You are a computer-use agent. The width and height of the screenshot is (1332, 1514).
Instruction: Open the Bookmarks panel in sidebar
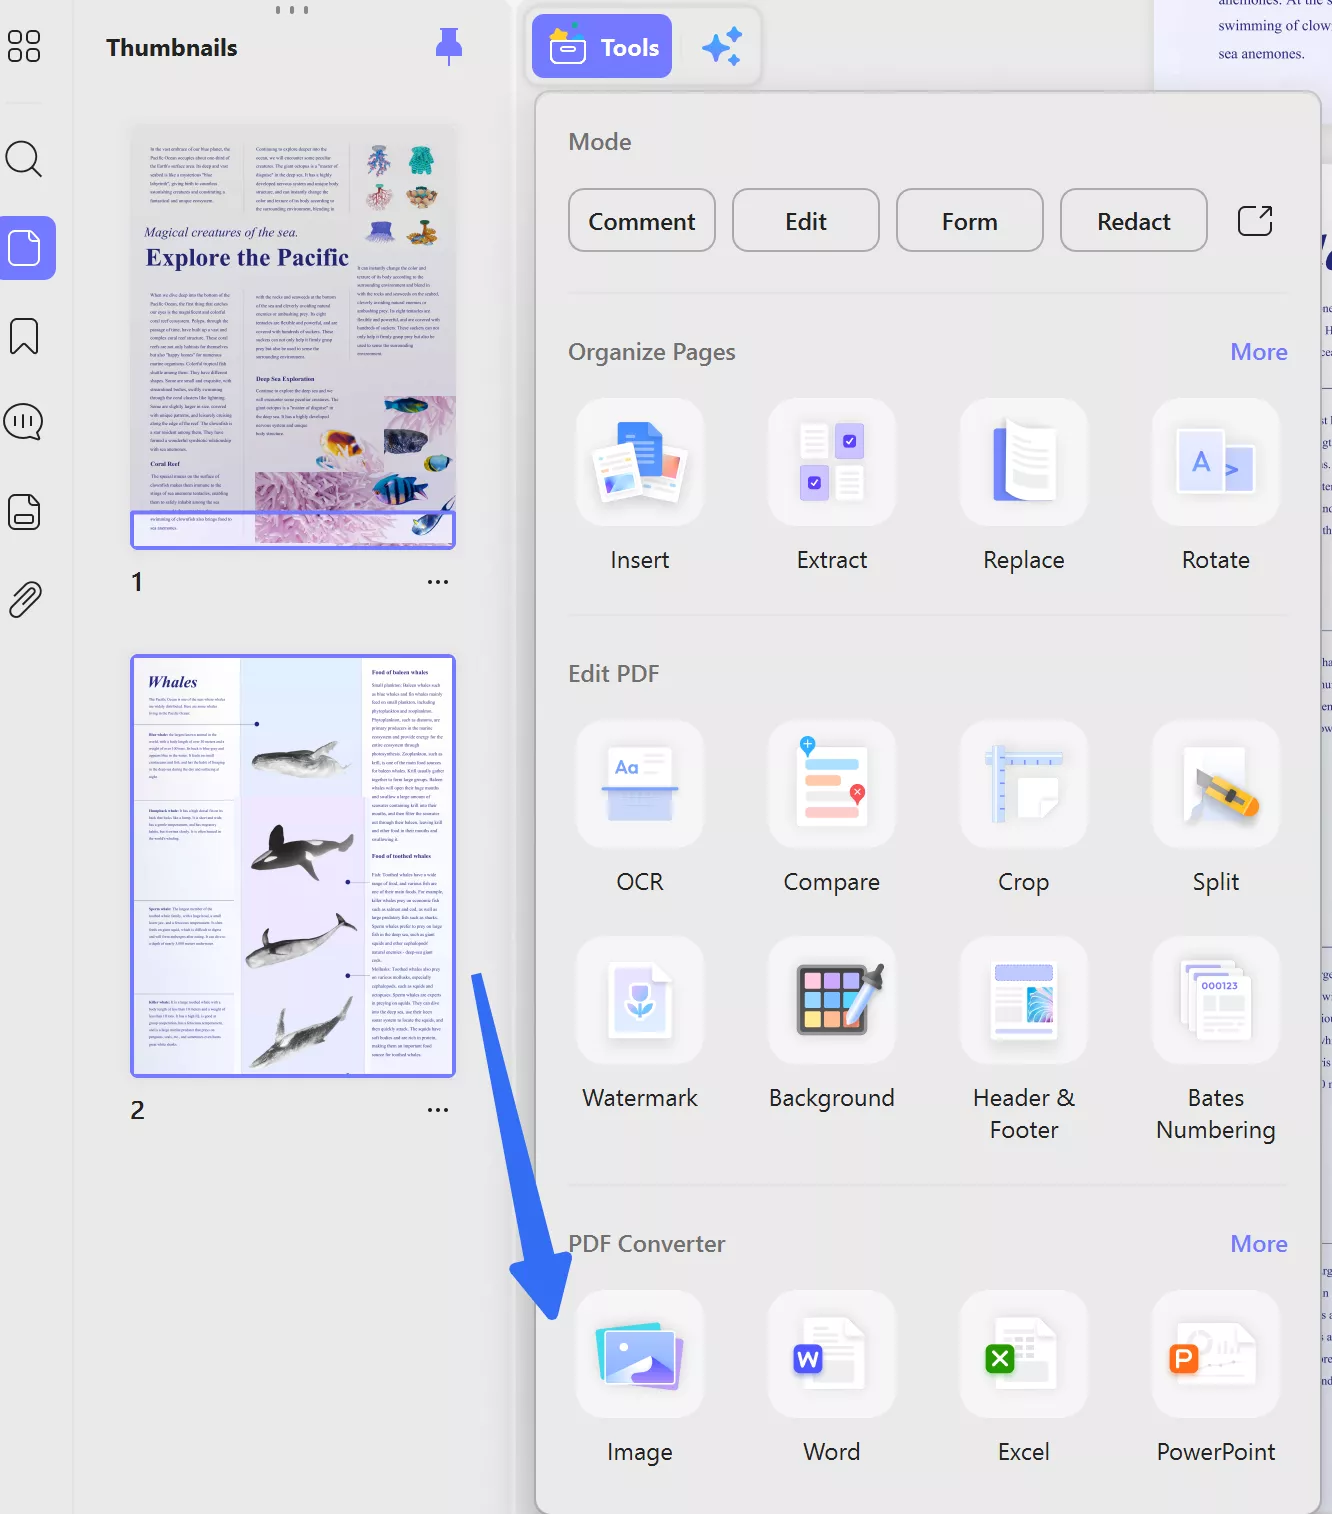click(24, 336)
